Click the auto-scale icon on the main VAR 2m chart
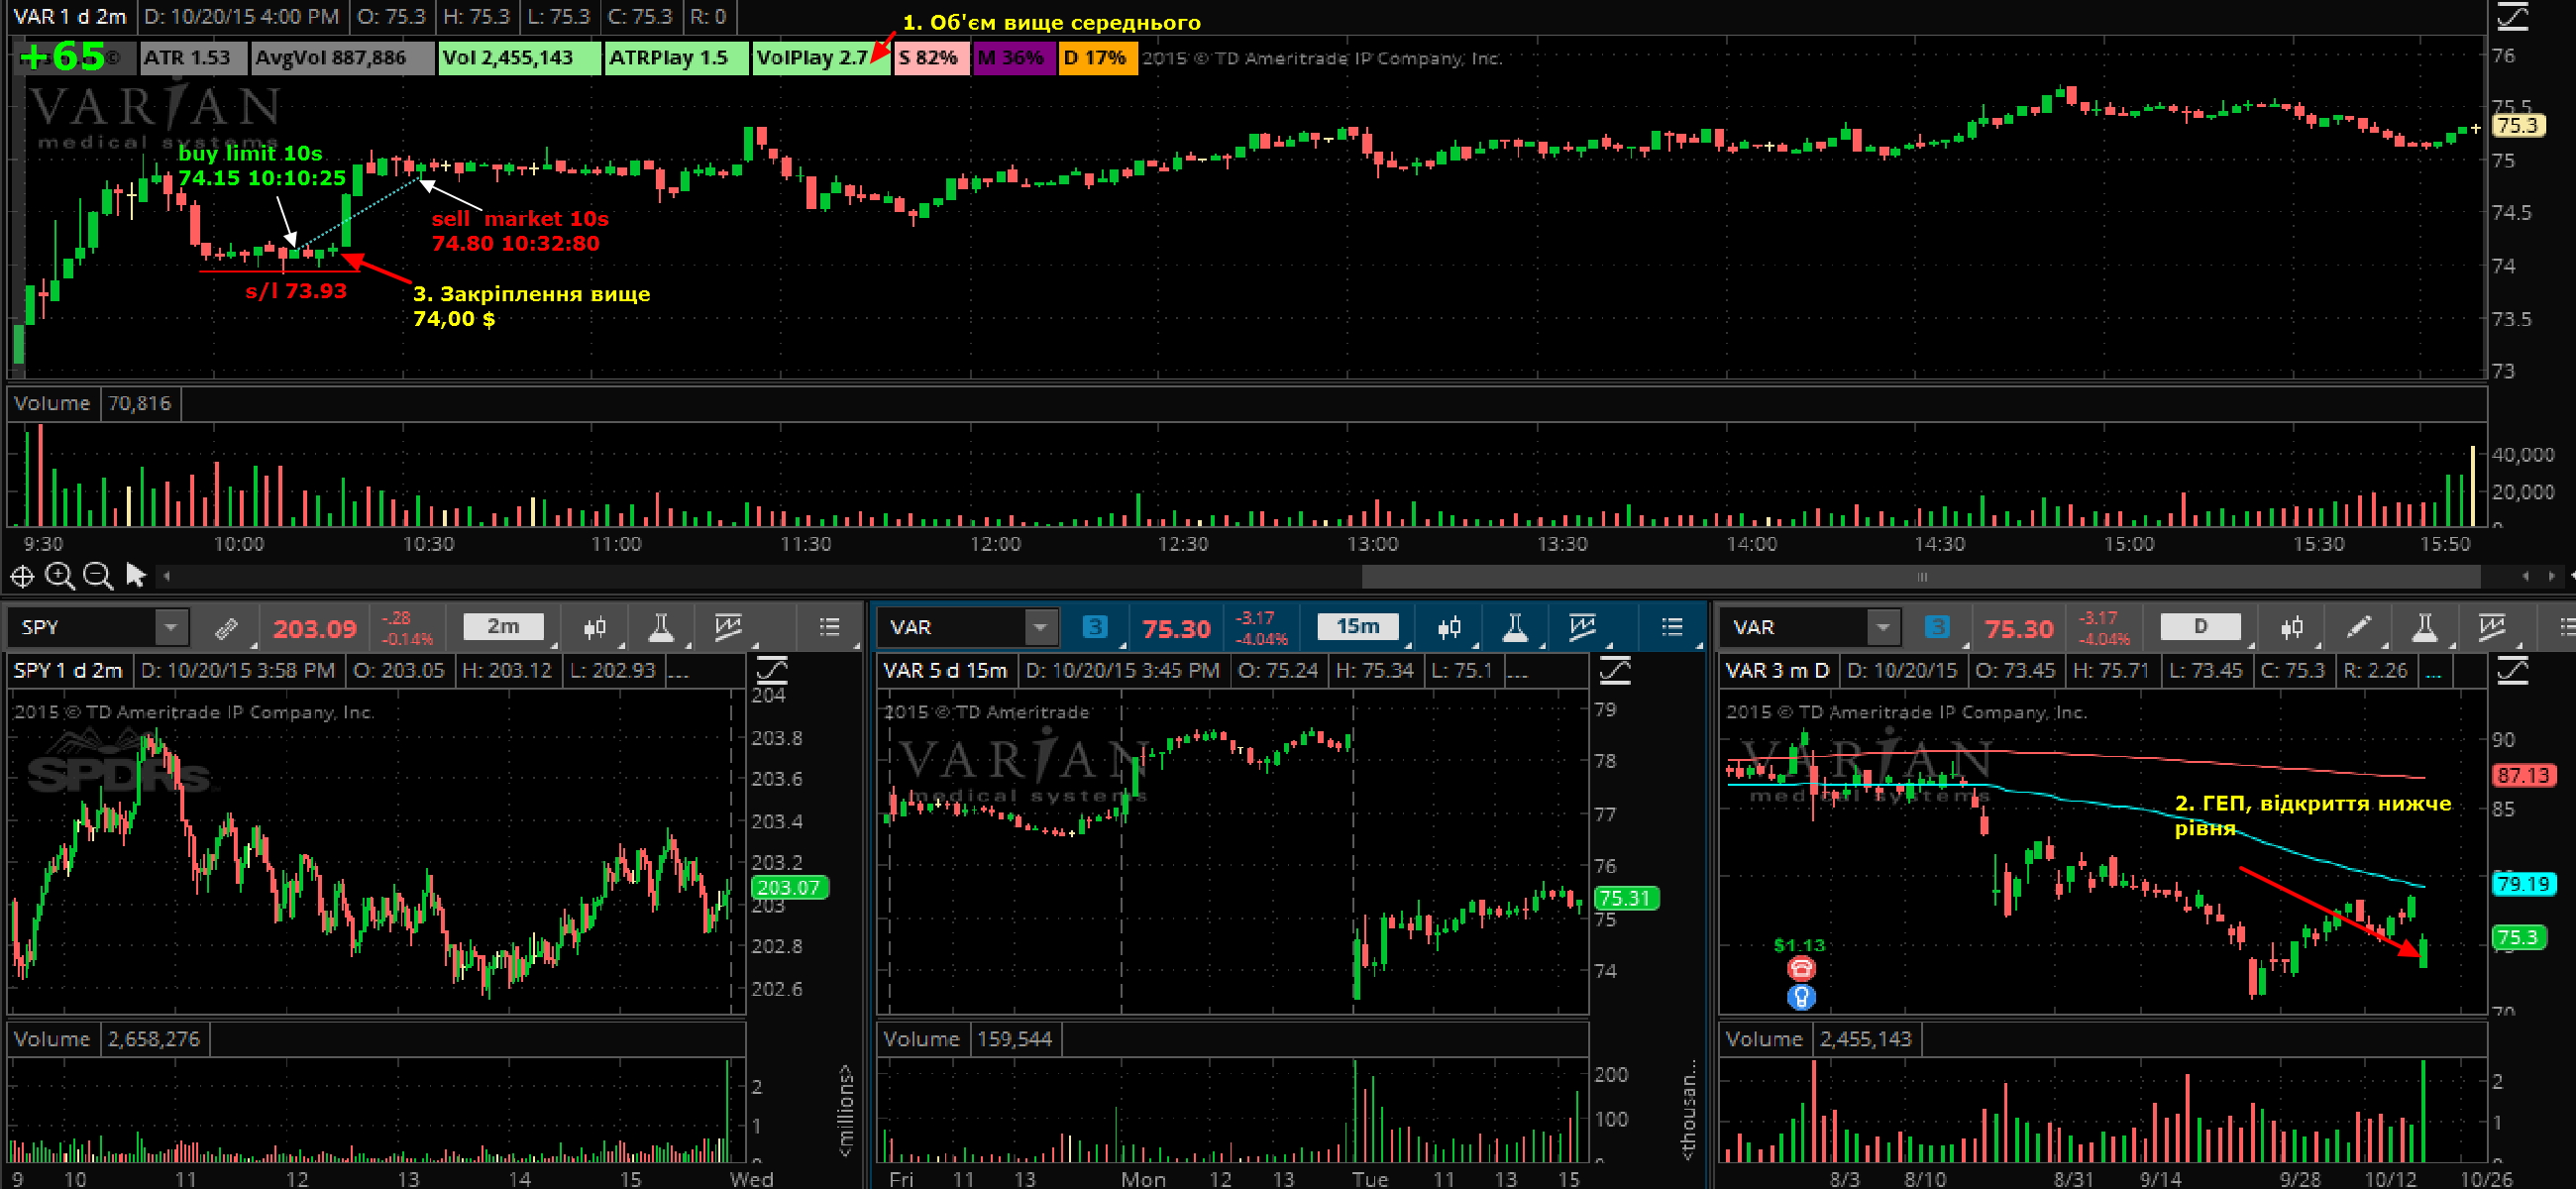The width and height of the screenshot is (2576, 1189). pos(2513,15)
